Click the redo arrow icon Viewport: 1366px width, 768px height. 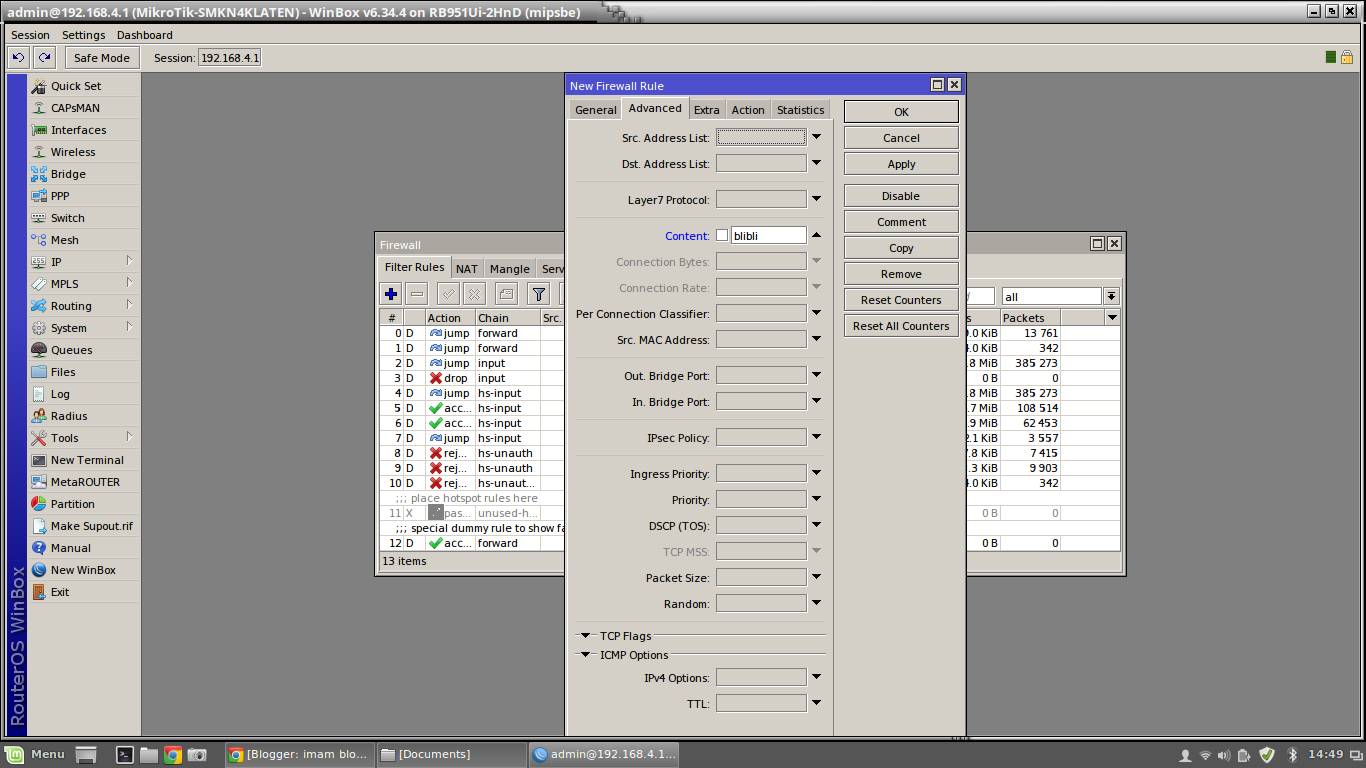coord(45,58)
